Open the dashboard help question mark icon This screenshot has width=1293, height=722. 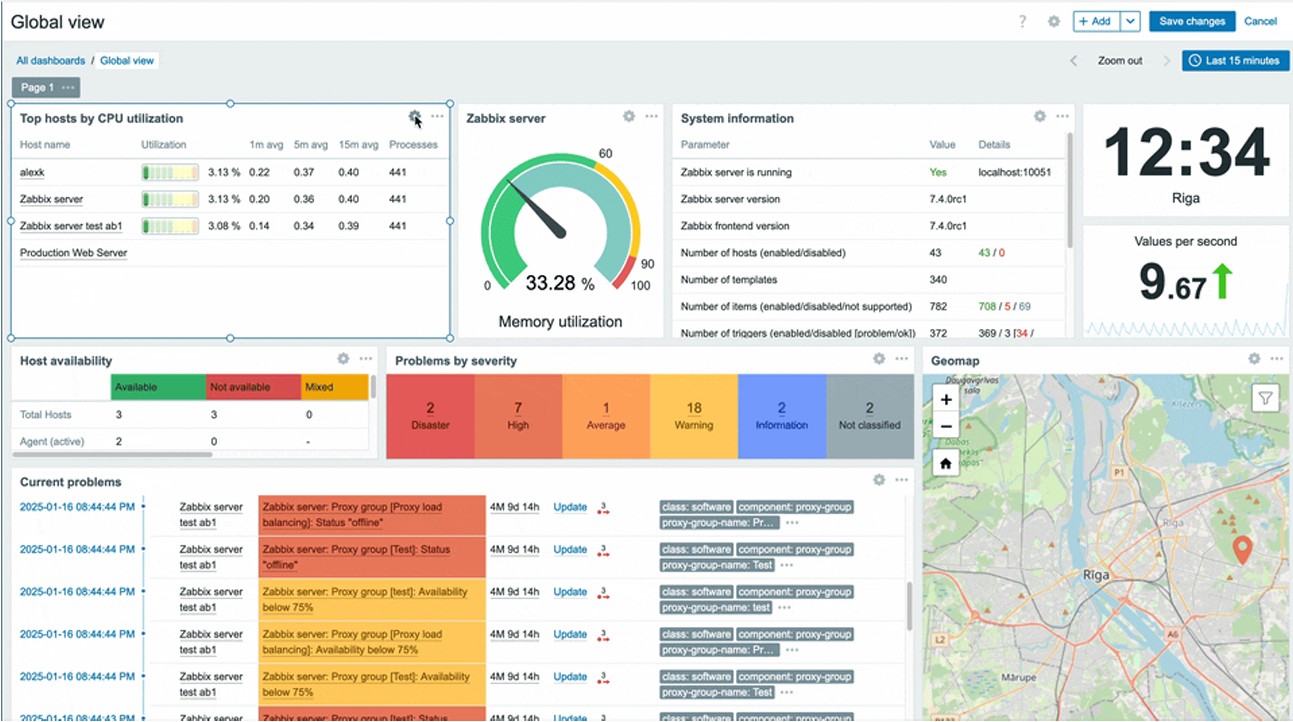click(1021, 21)
